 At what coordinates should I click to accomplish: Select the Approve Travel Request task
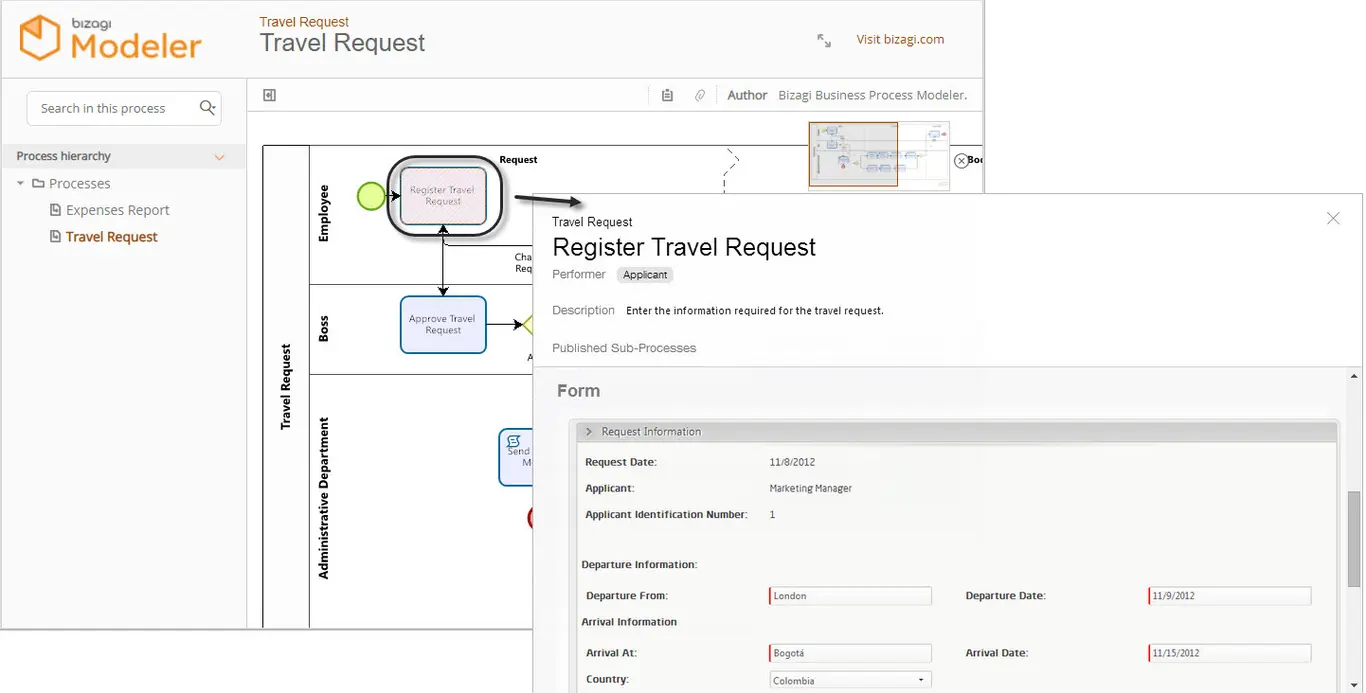pyautogui.click(x=443, y=324)
